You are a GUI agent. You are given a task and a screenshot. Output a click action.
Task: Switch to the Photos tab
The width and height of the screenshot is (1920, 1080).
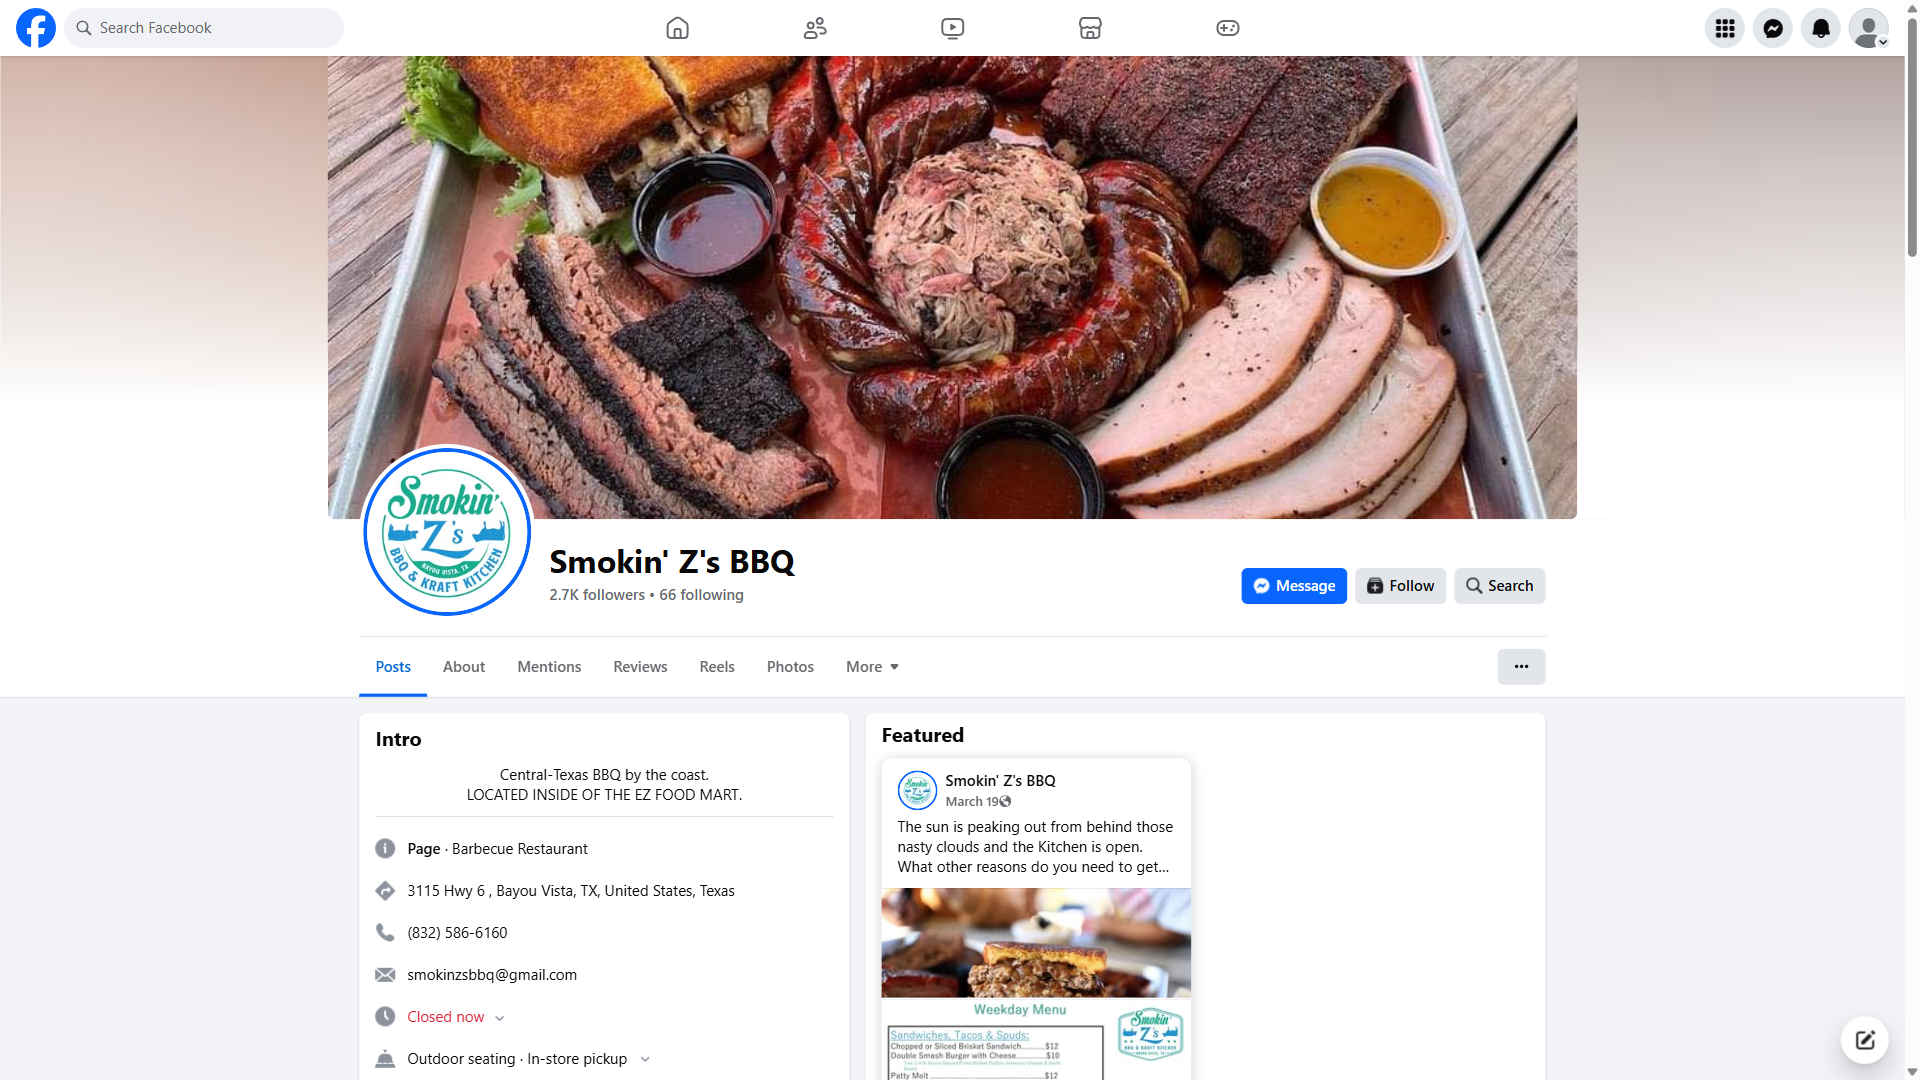pos(790,667)
